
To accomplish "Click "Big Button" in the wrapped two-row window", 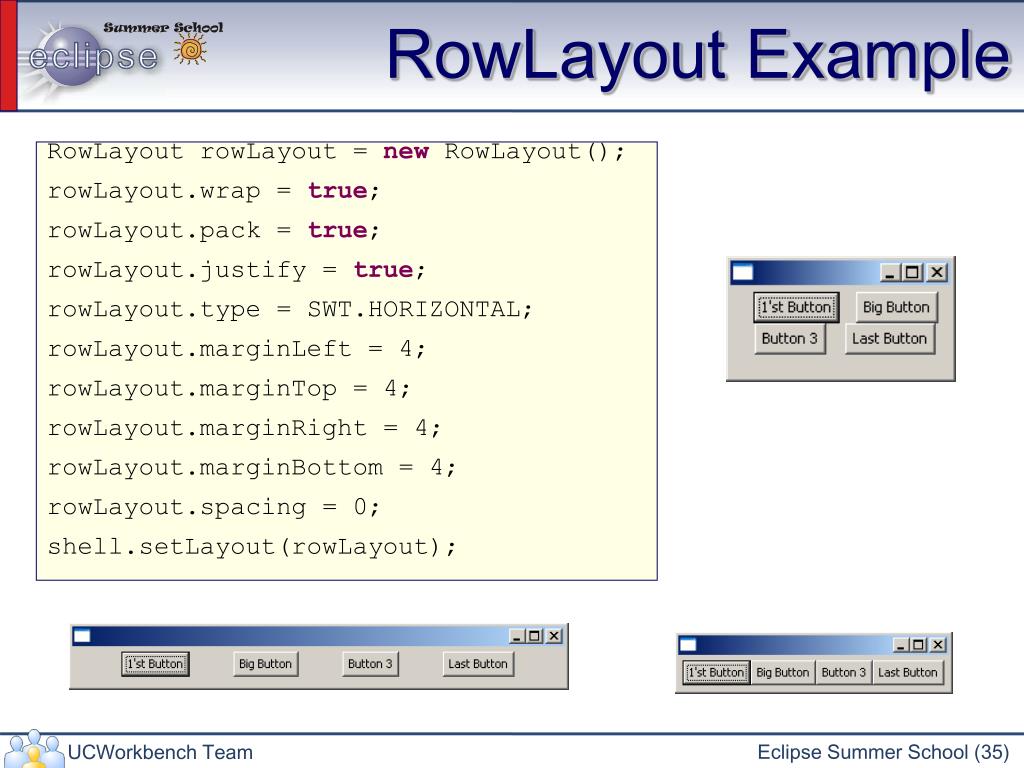I will coord(896,307).
